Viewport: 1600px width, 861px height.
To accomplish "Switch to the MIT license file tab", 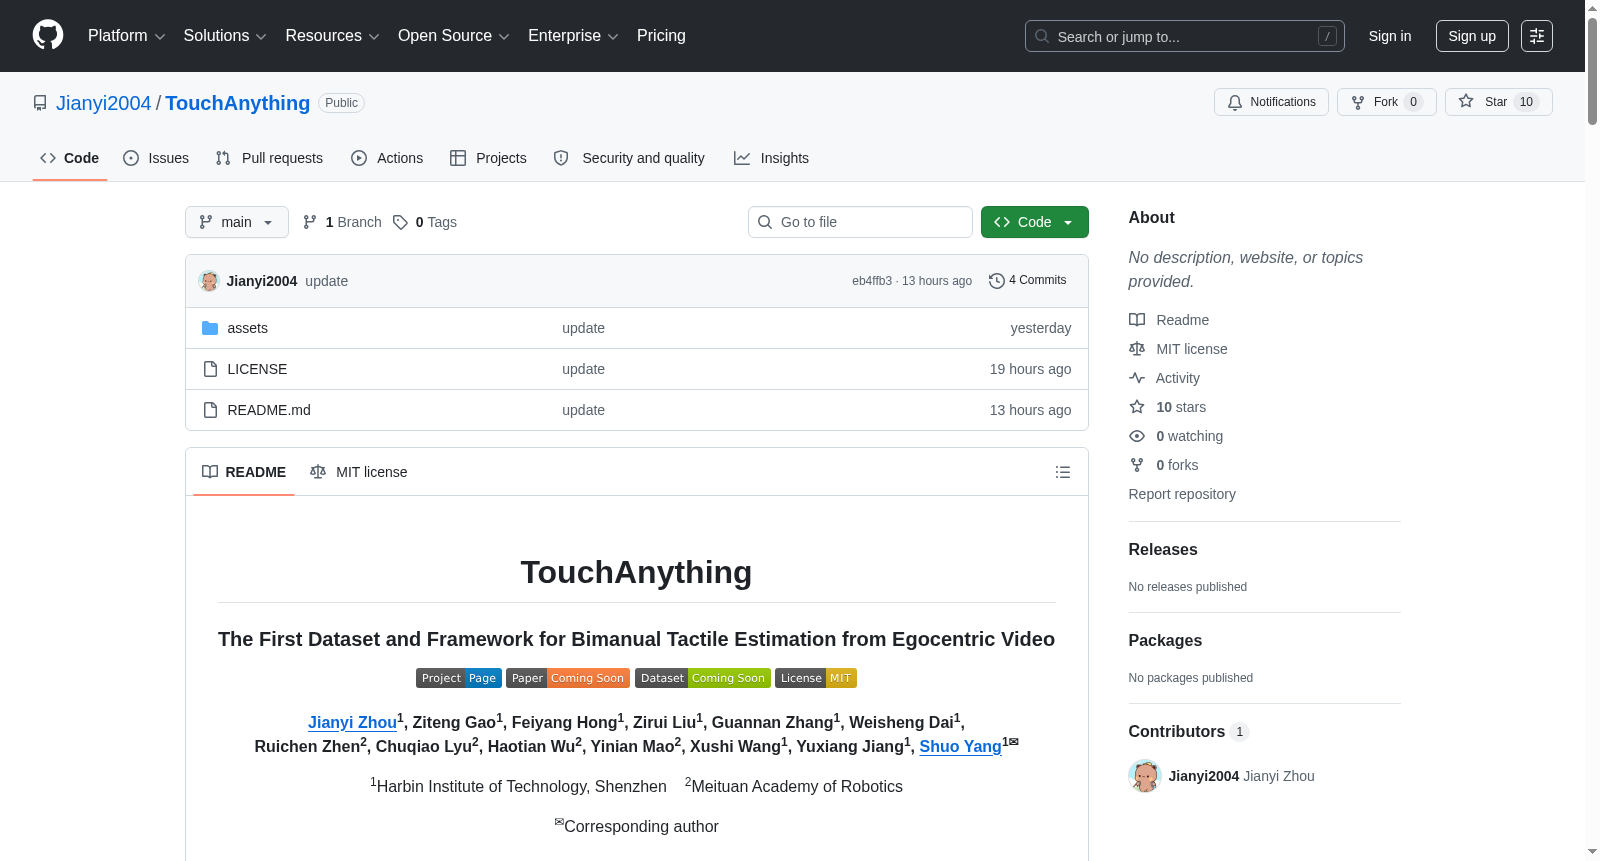I will 359,472.
